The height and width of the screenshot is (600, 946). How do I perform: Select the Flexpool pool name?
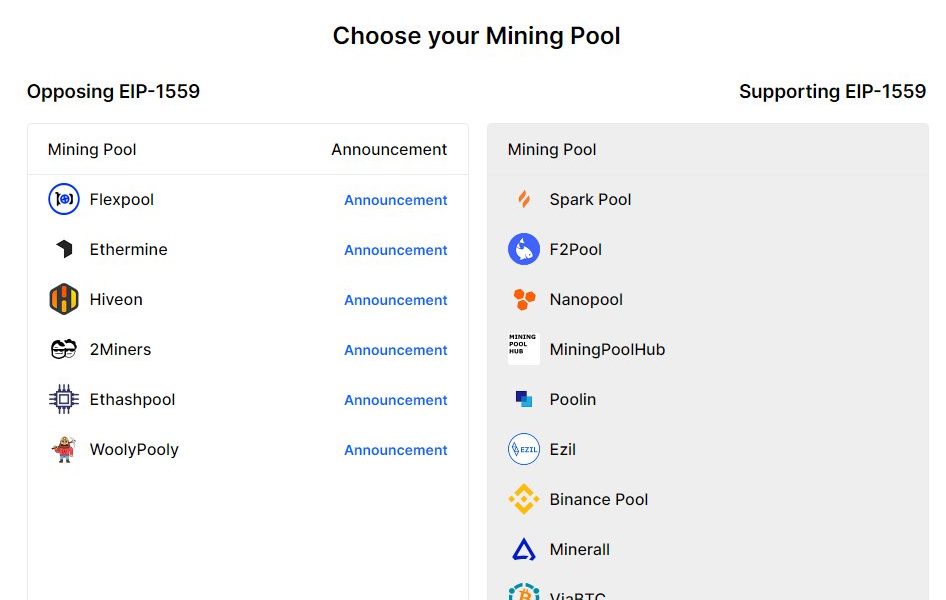pyautogui.click(x=122, y=200)
